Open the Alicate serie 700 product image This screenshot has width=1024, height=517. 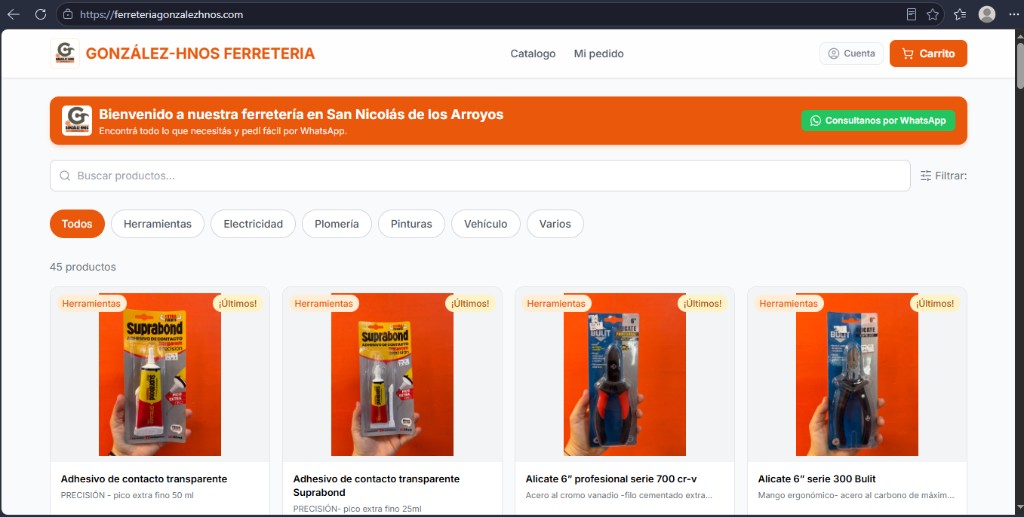click(x=624, y=374)
